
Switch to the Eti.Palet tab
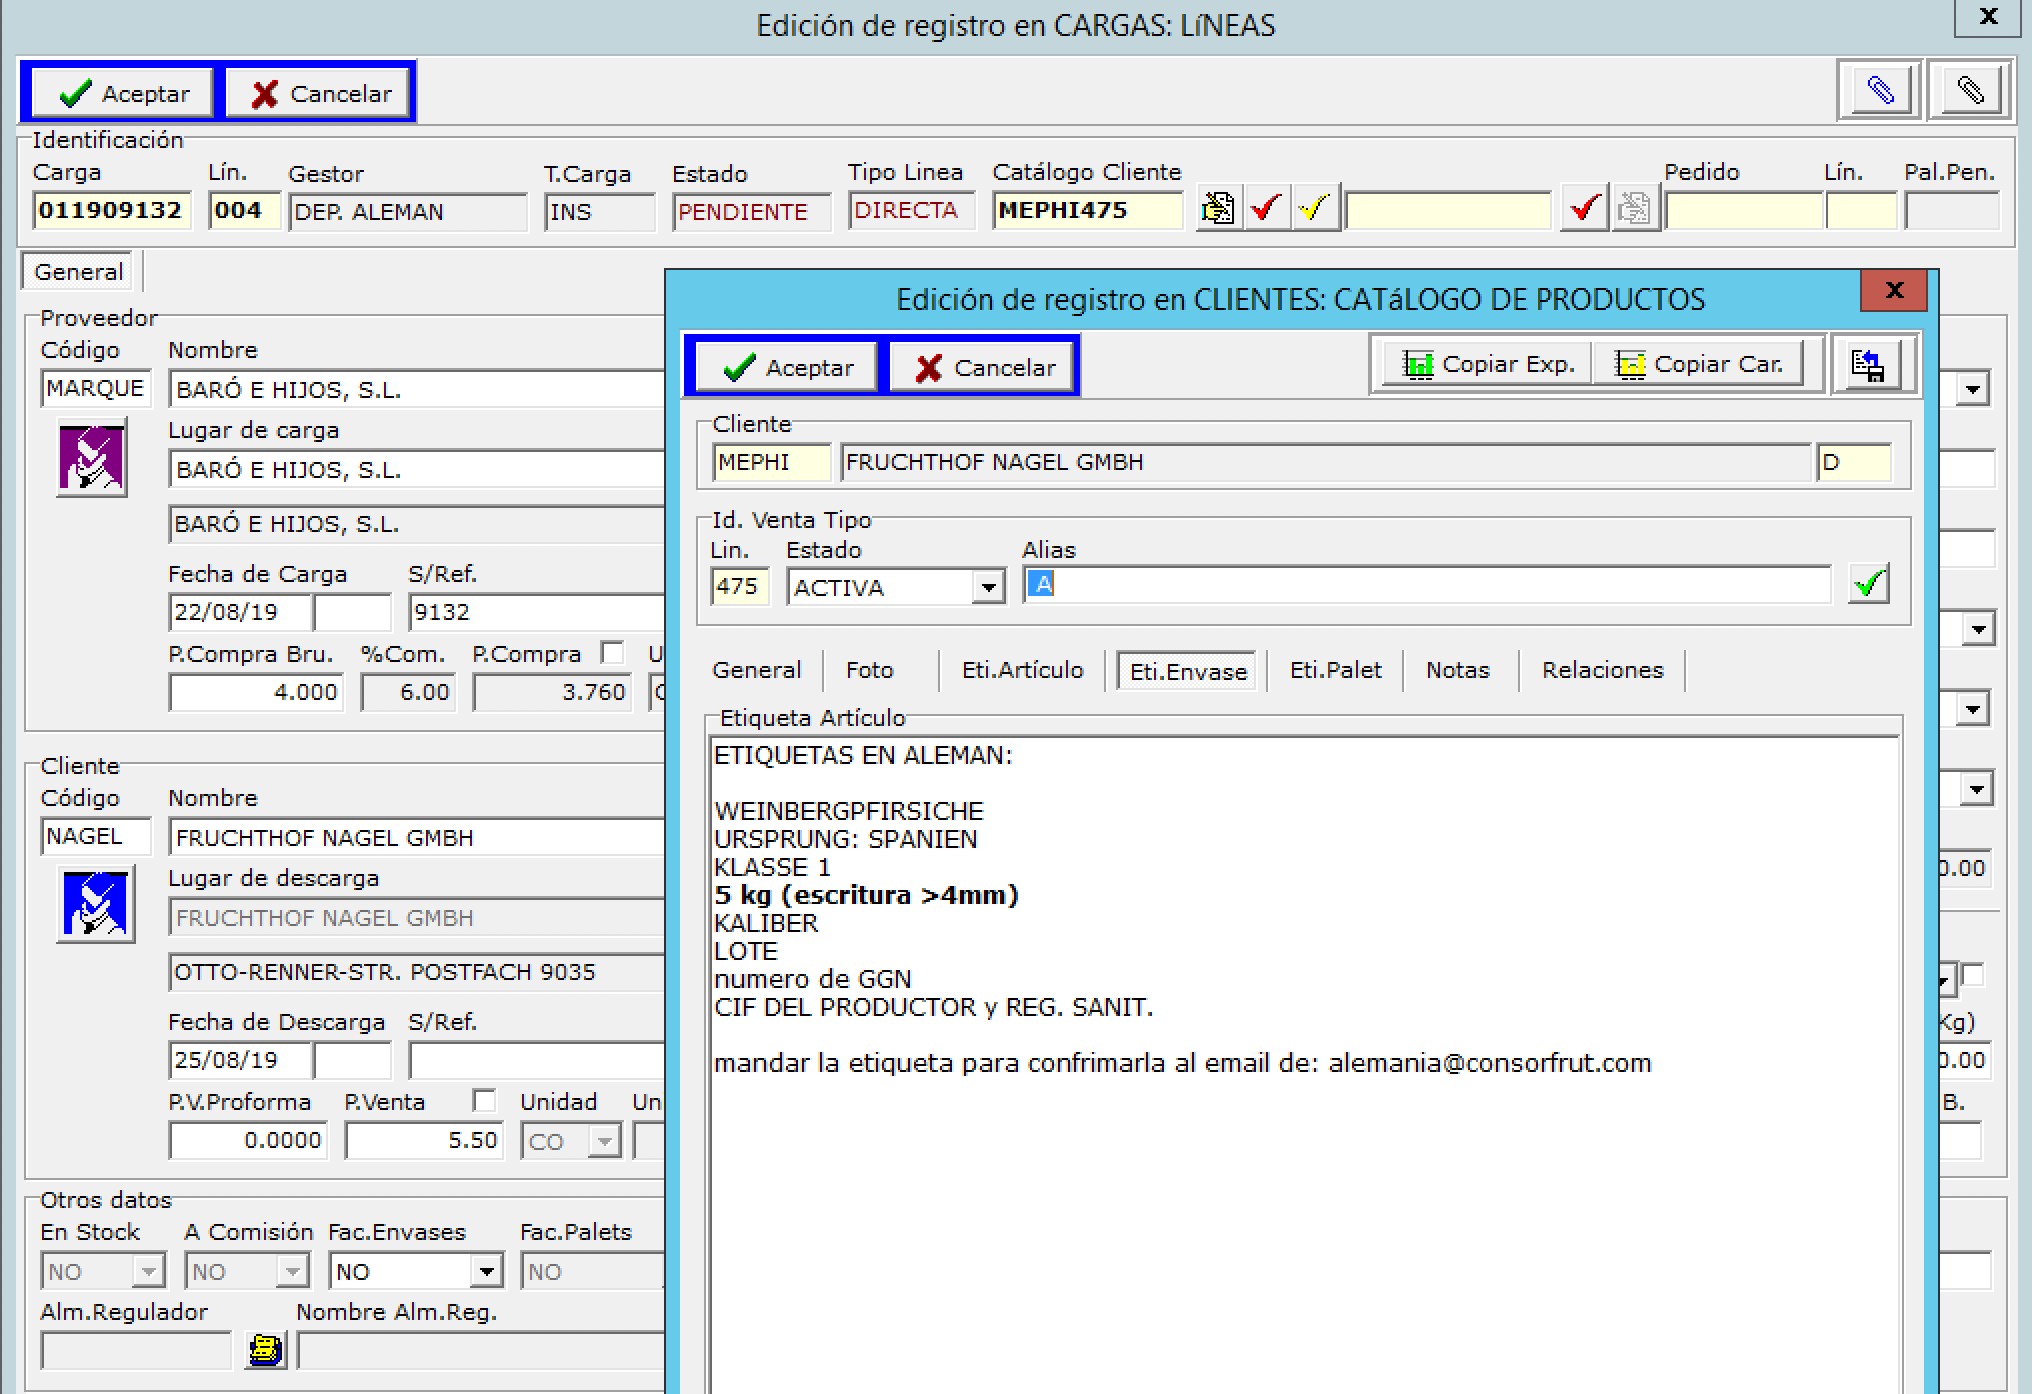pyautogui.click(x=1335, y=670)
